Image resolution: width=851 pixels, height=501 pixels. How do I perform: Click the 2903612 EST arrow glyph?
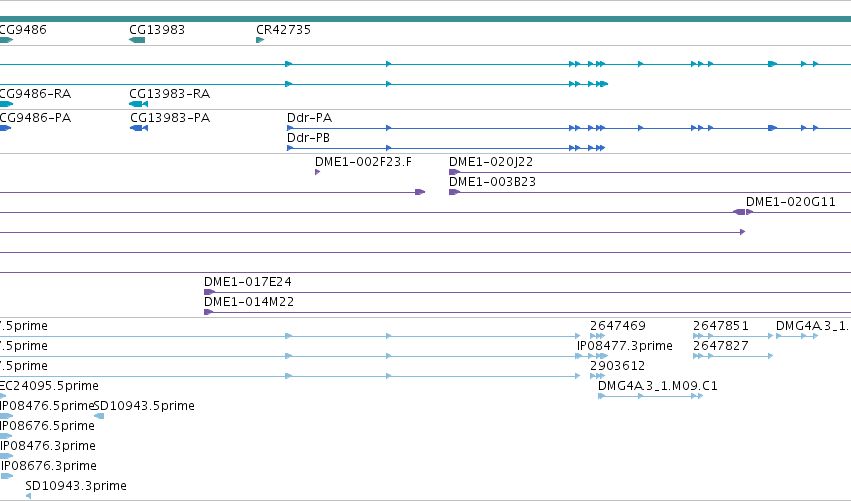coord(597,376)
